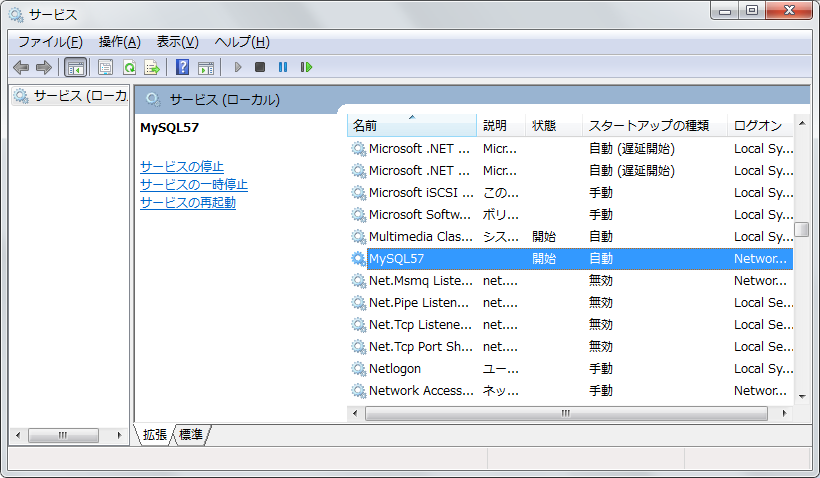Viewport: 820px width, 478px height.
Task: Sort by スタートアップの種類 column header
Action: [648, 125]
